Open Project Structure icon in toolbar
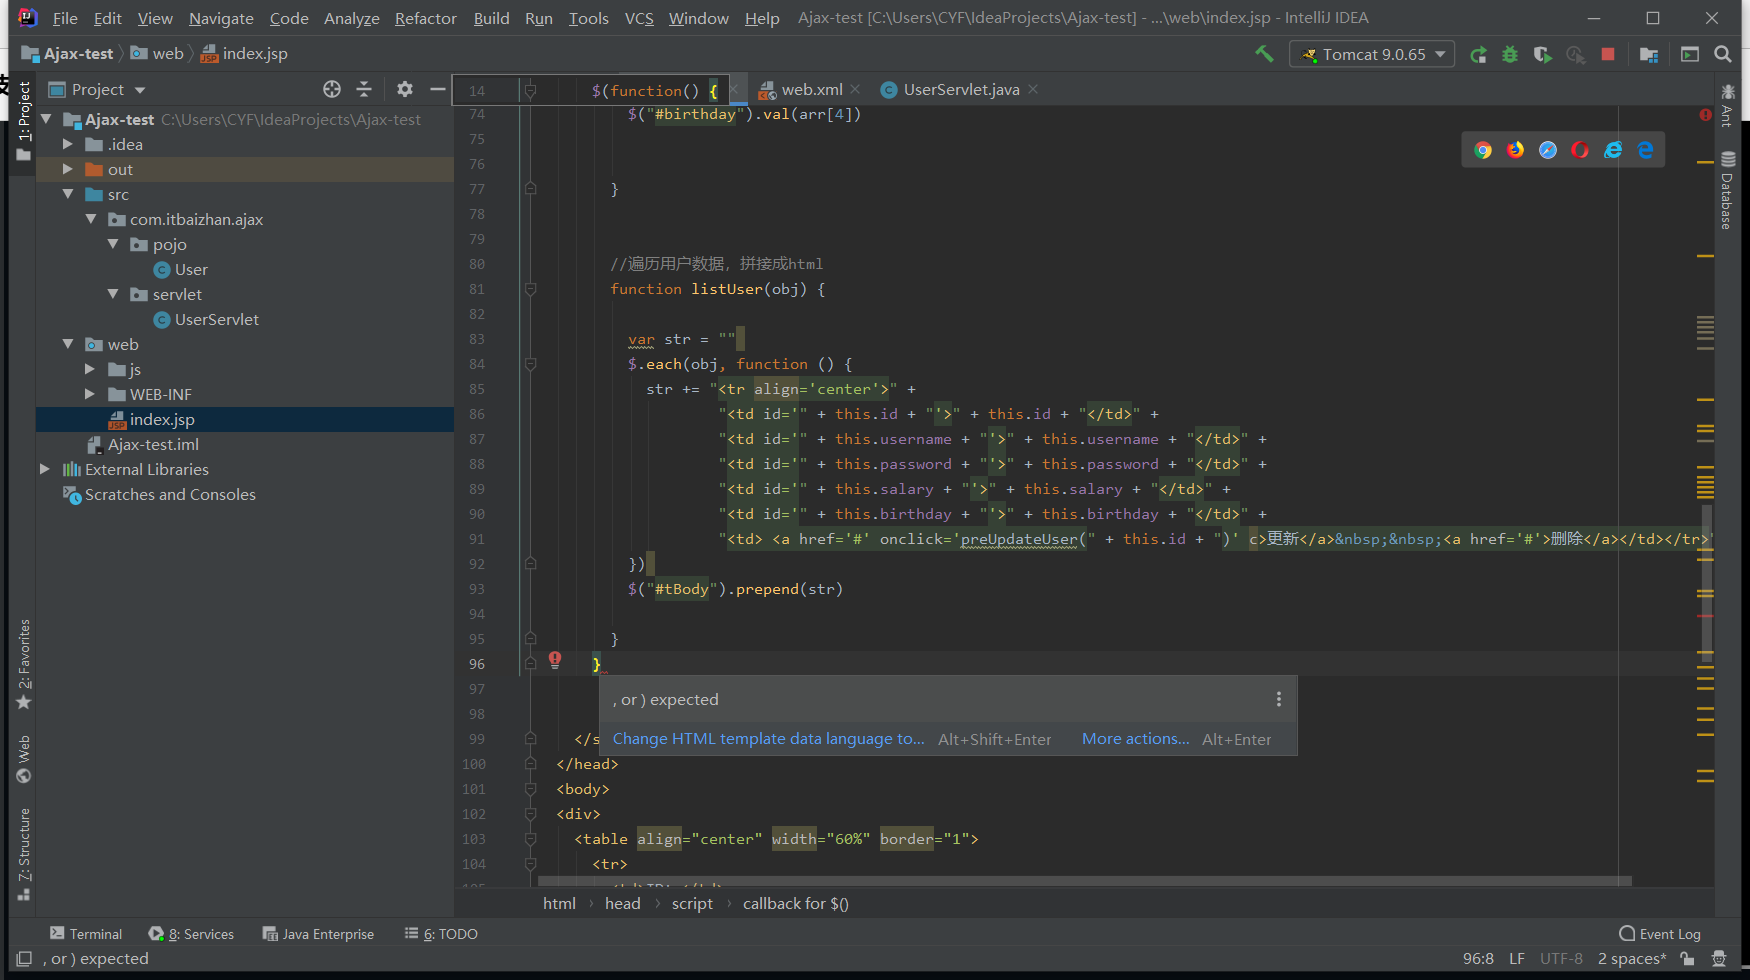 pyautogui.click(x=1650, y=54)
